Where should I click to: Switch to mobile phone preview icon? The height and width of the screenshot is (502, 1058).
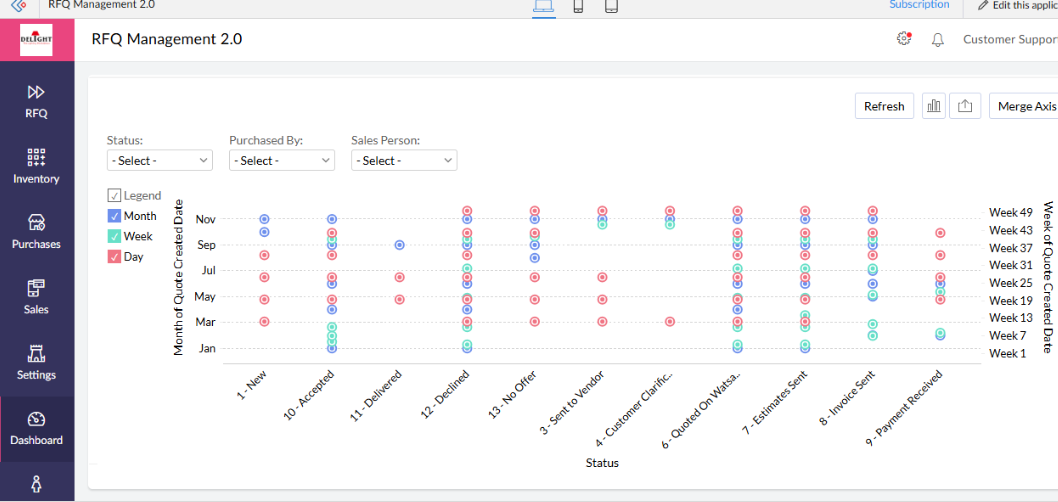[578, 7]
